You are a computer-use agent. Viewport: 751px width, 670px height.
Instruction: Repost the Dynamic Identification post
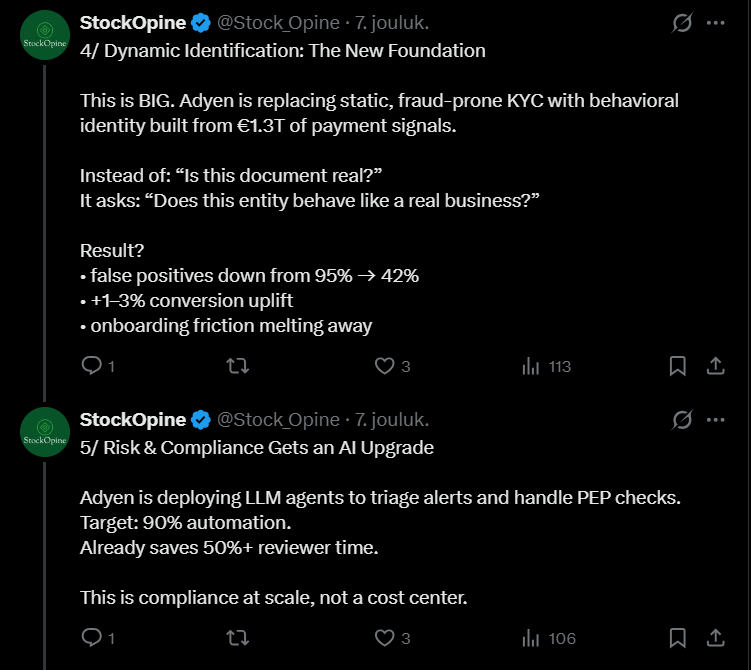pos(238,366)
